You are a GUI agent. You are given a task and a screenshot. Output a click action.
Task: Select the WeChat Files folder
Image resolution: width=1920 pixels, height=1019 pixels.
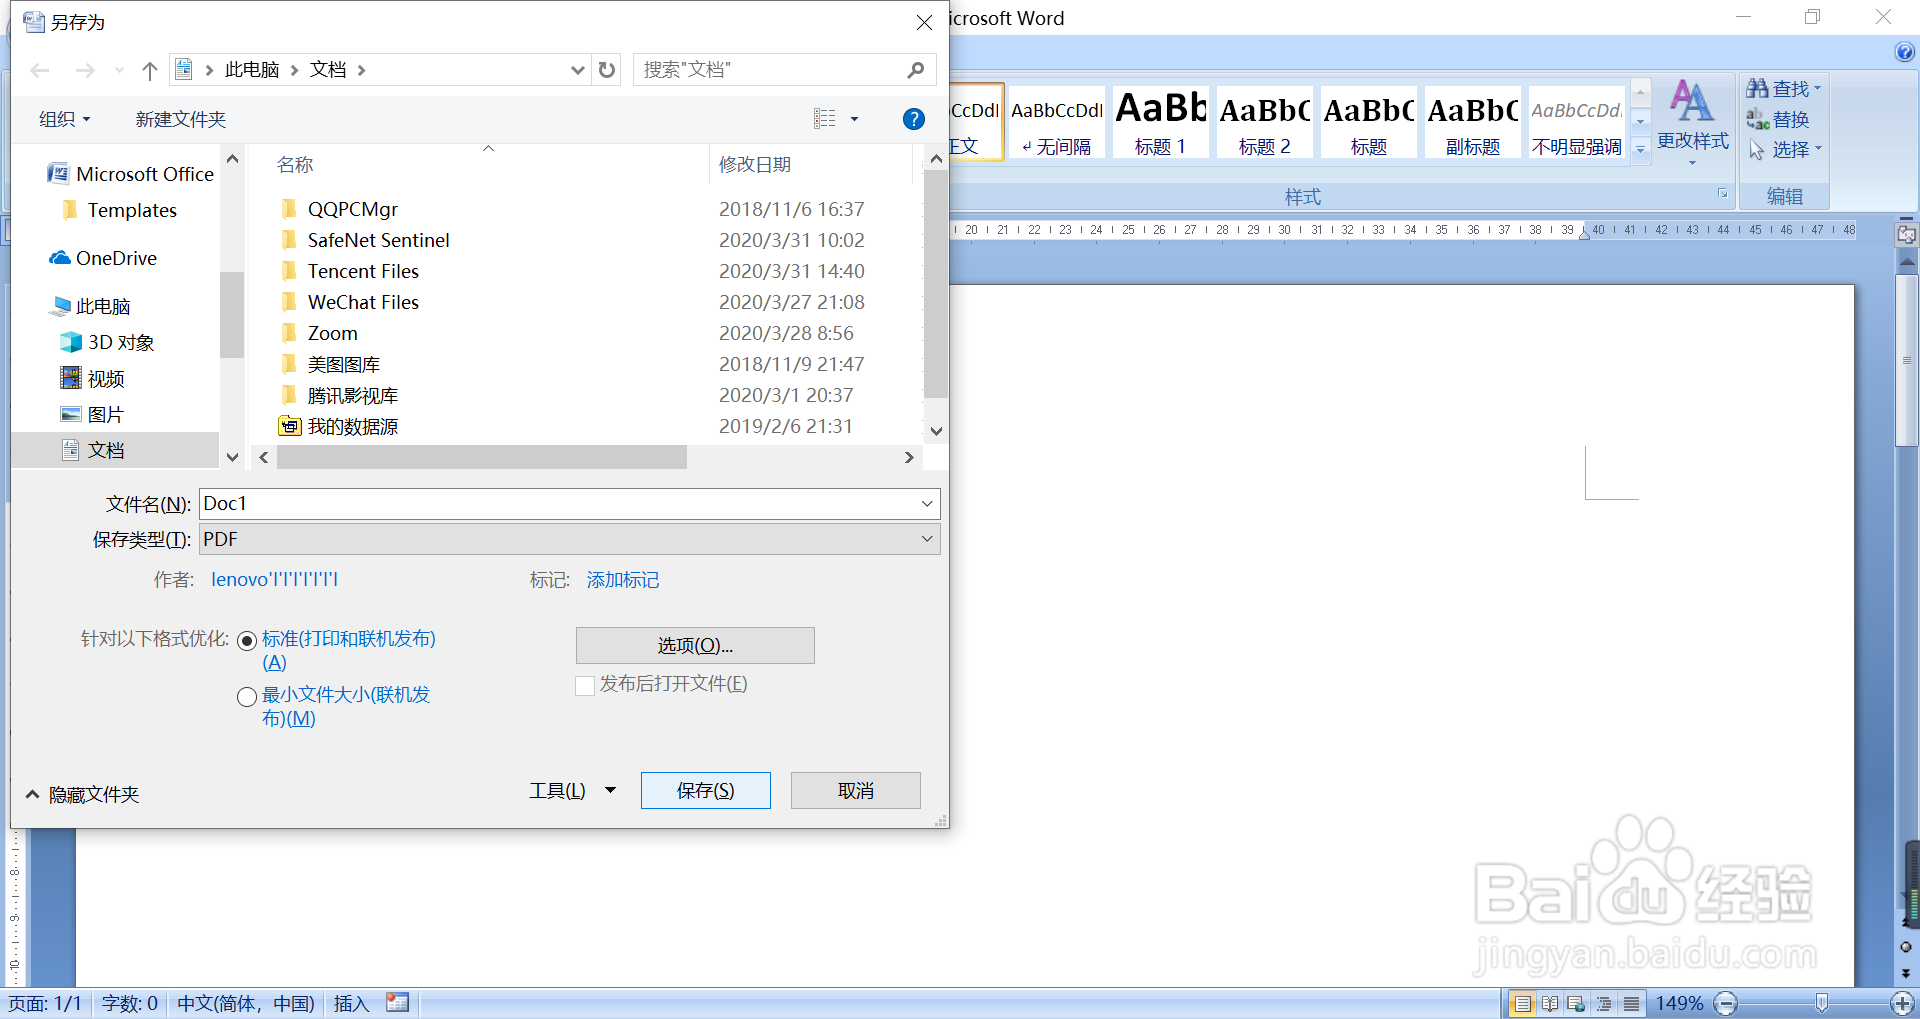point(350,302)
